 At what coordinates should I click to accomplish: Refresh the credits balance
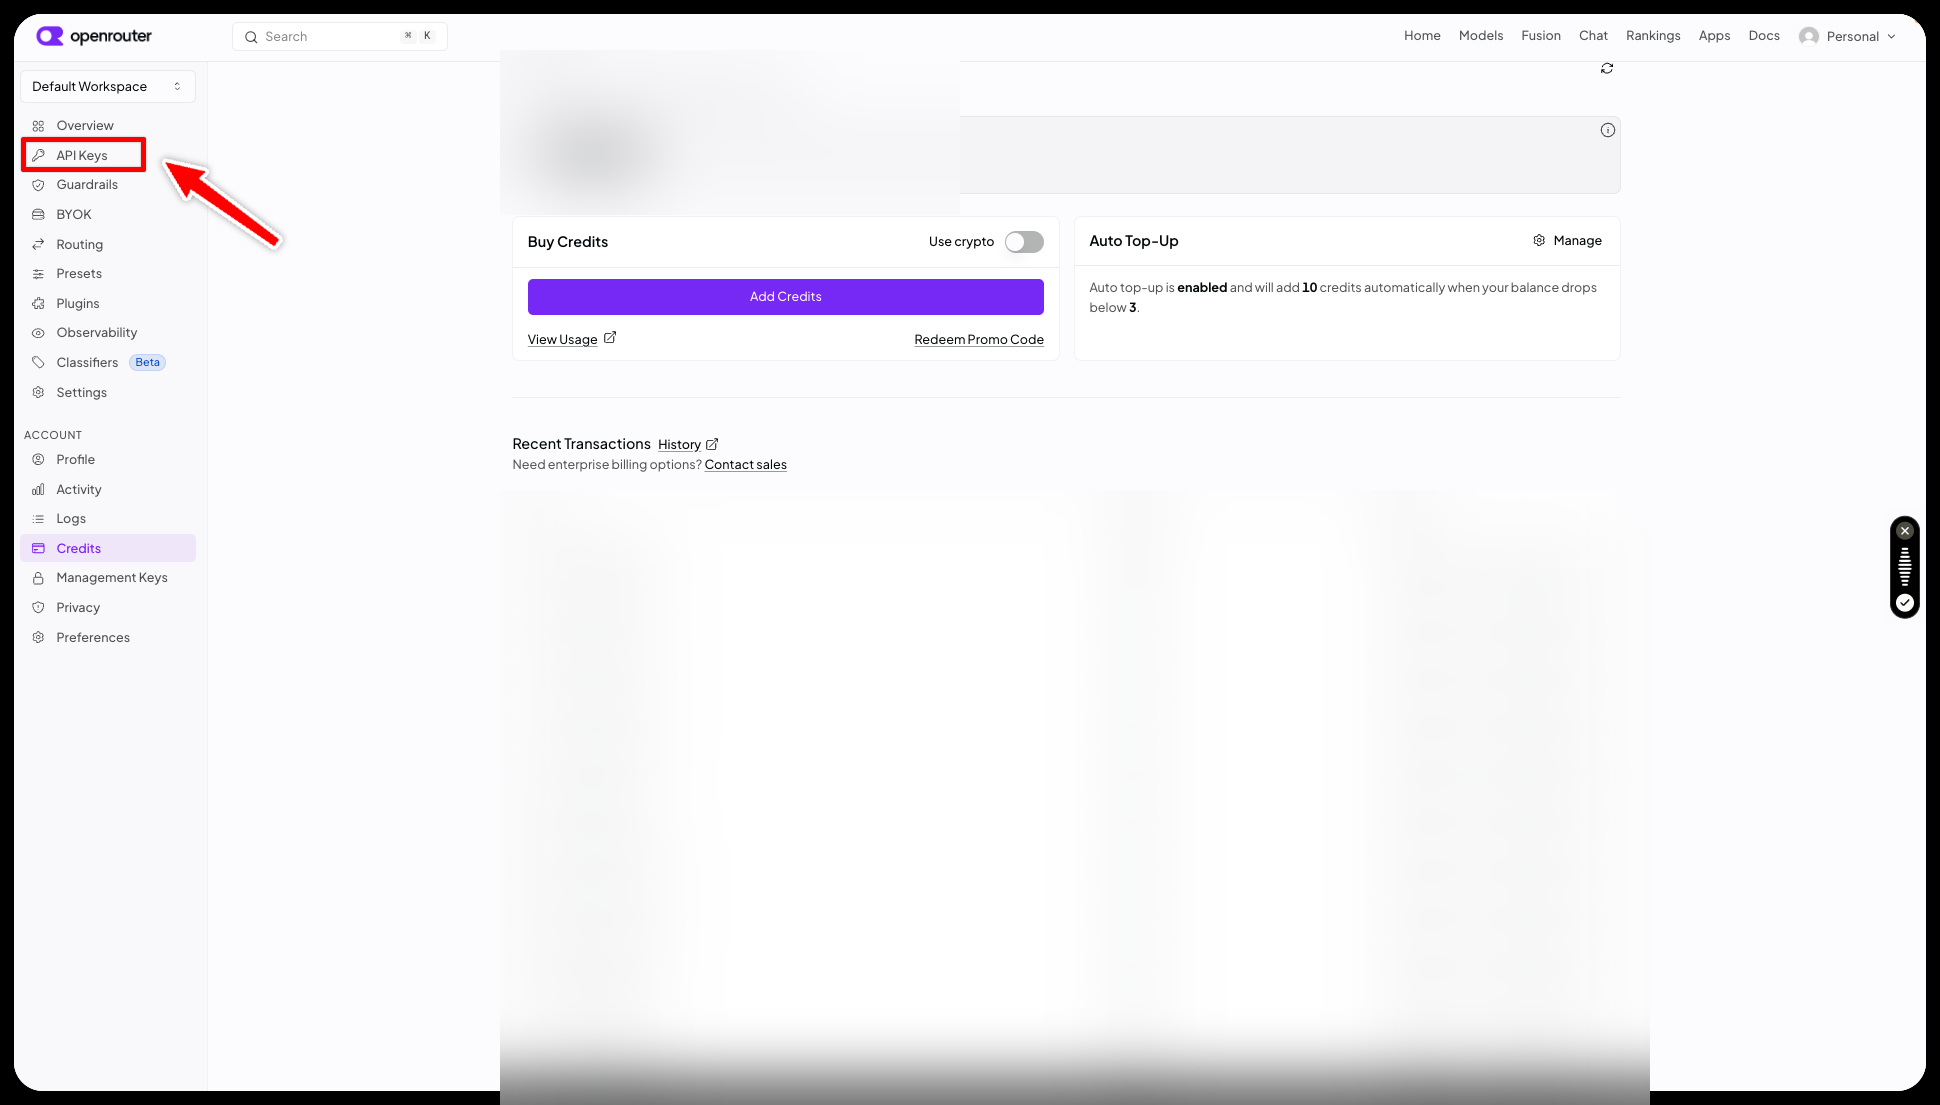[1607, 68]
